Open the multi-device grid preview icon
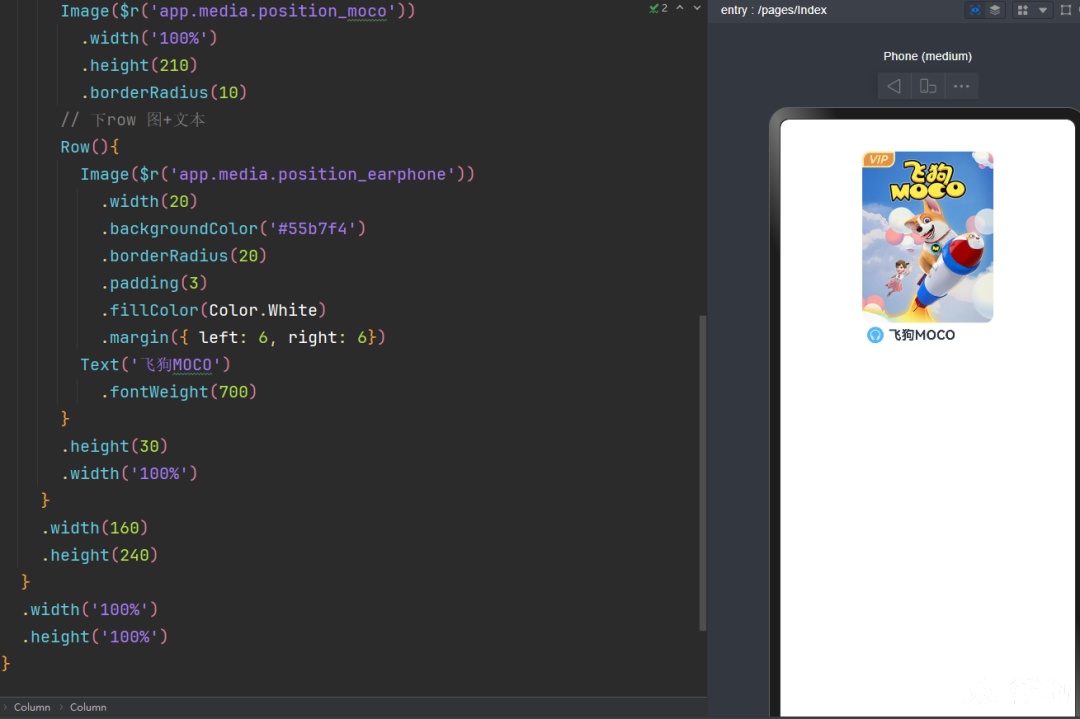 [x=1023, y=10]
